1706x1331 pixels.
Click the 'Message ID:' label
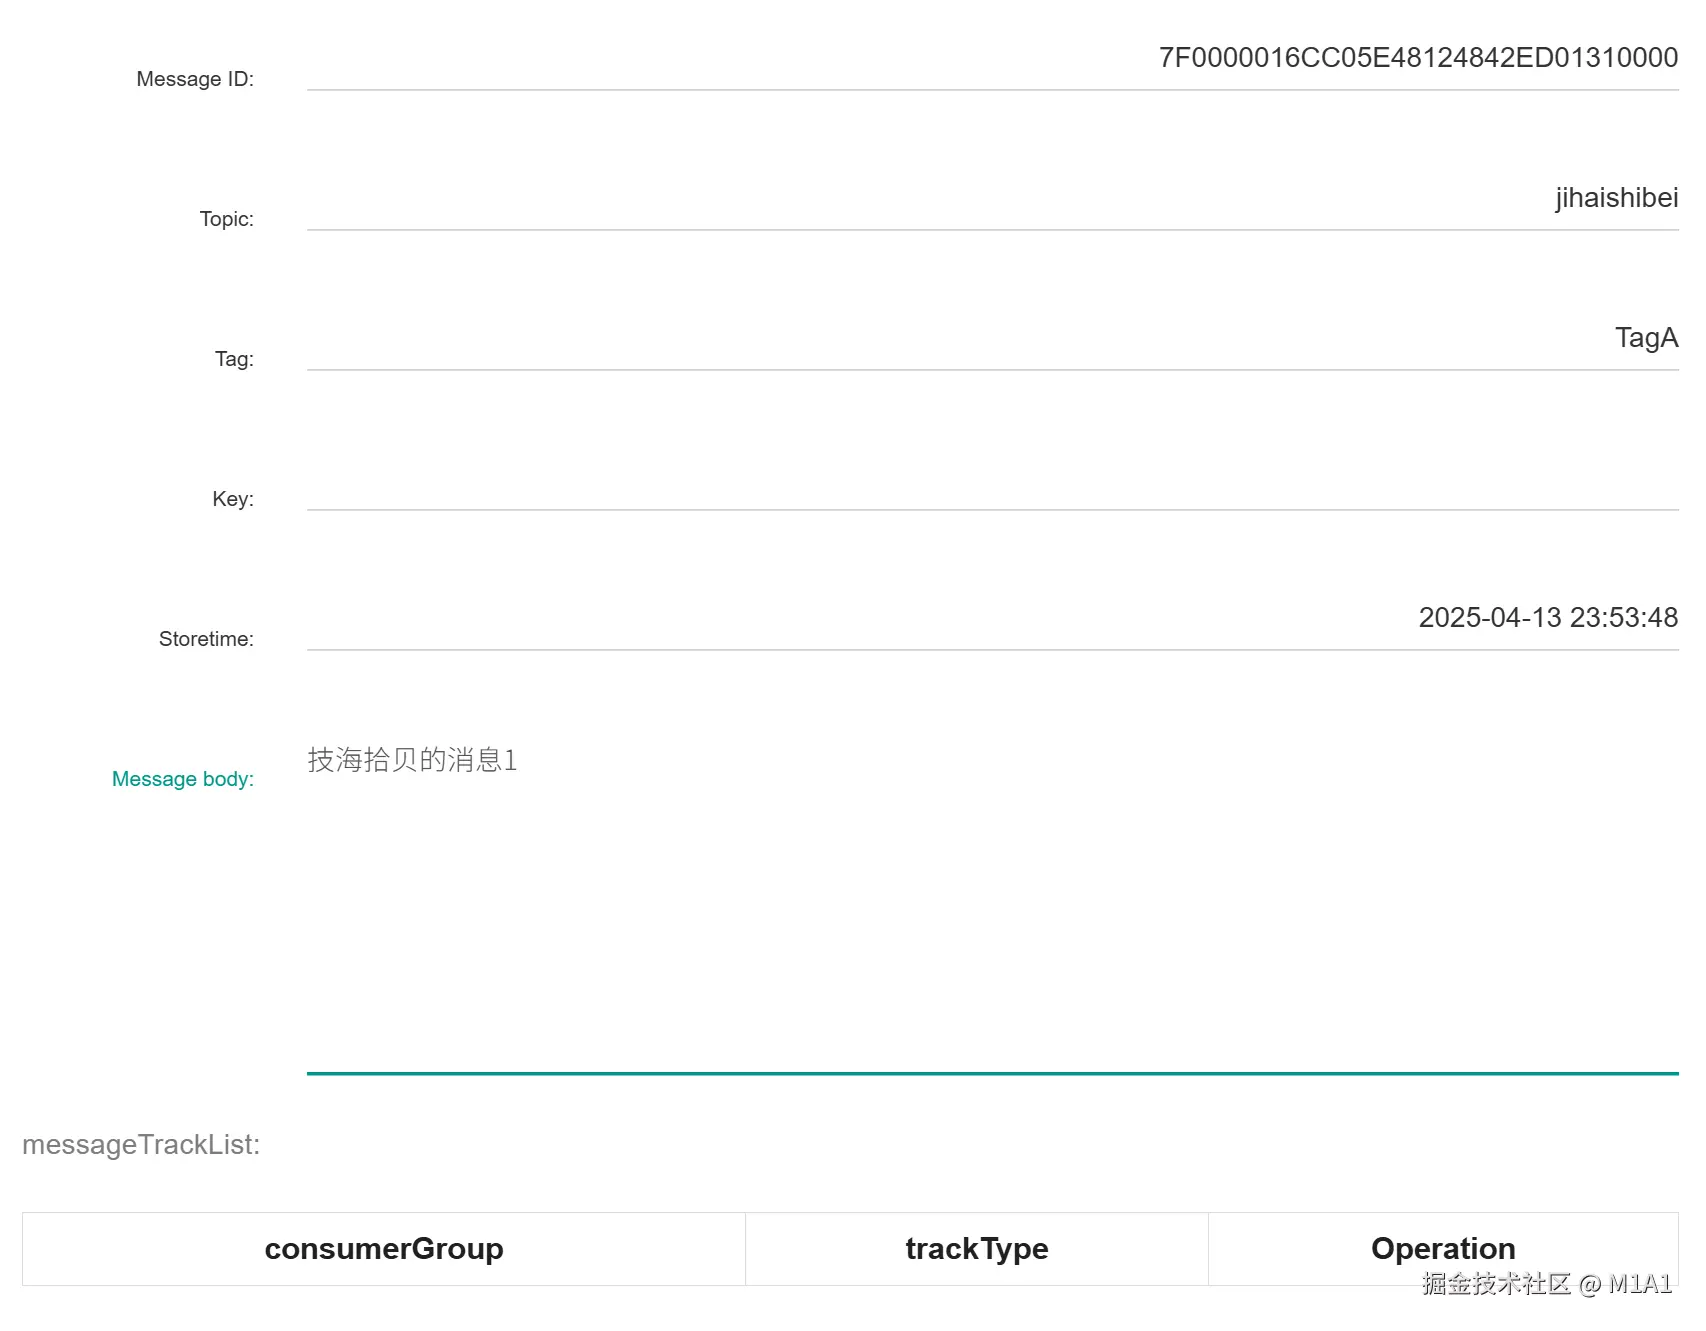195,79
